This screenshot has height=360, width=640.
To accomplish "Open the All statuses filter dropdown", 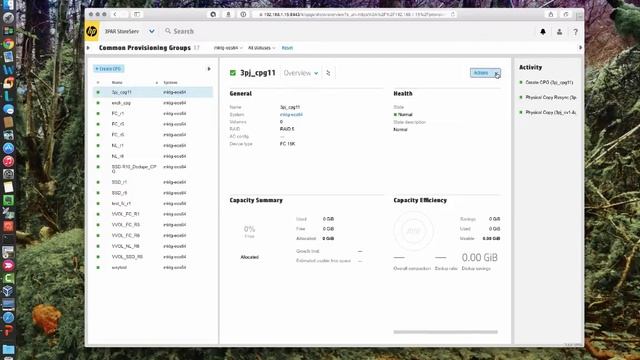I will pos(262,48).
